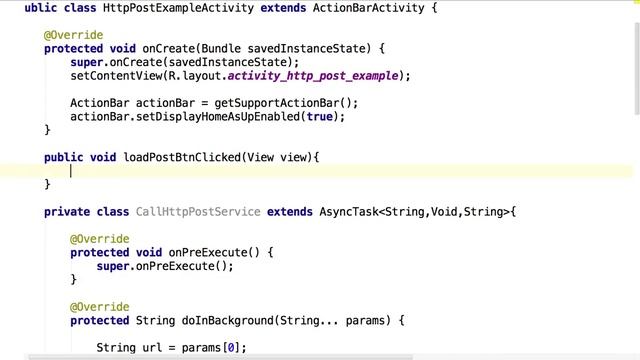The height and width of the screenshot is (360, 640).
Task: Click the first @Override annotation above onCreate
Action: pos(73,35)
